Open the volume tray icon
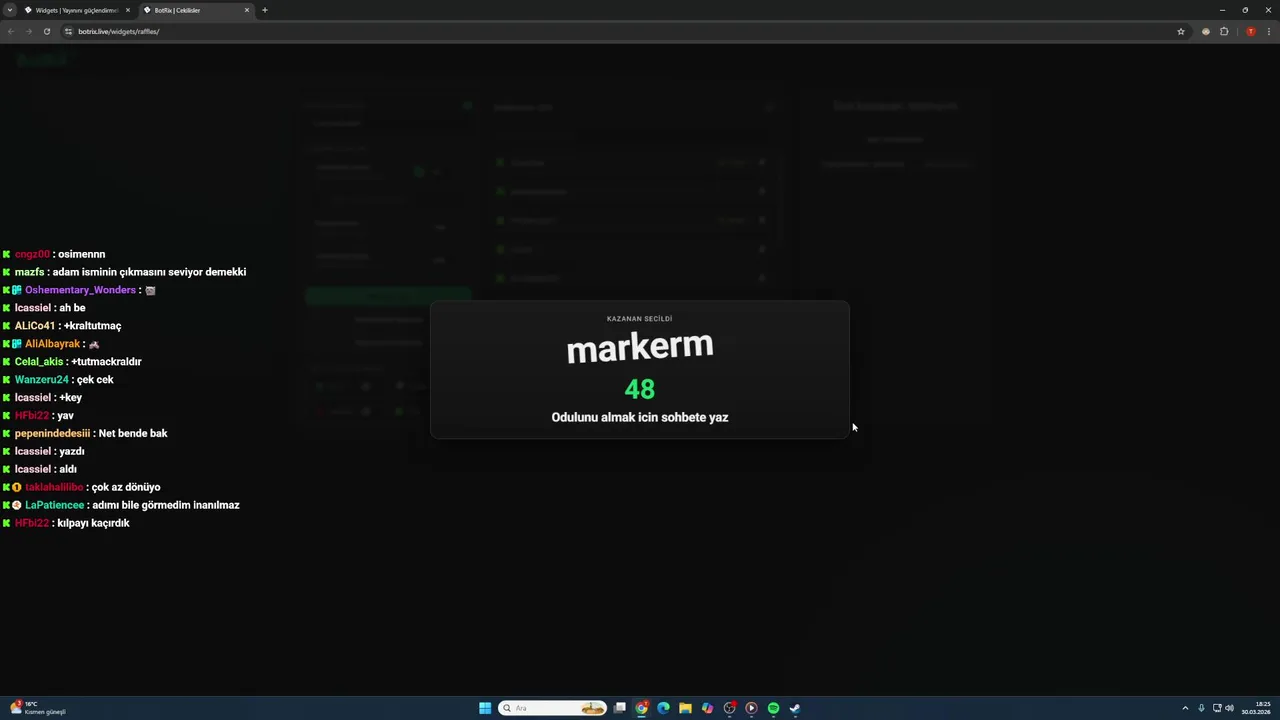Screen dimensions: 1280x720 [1229, 708]
